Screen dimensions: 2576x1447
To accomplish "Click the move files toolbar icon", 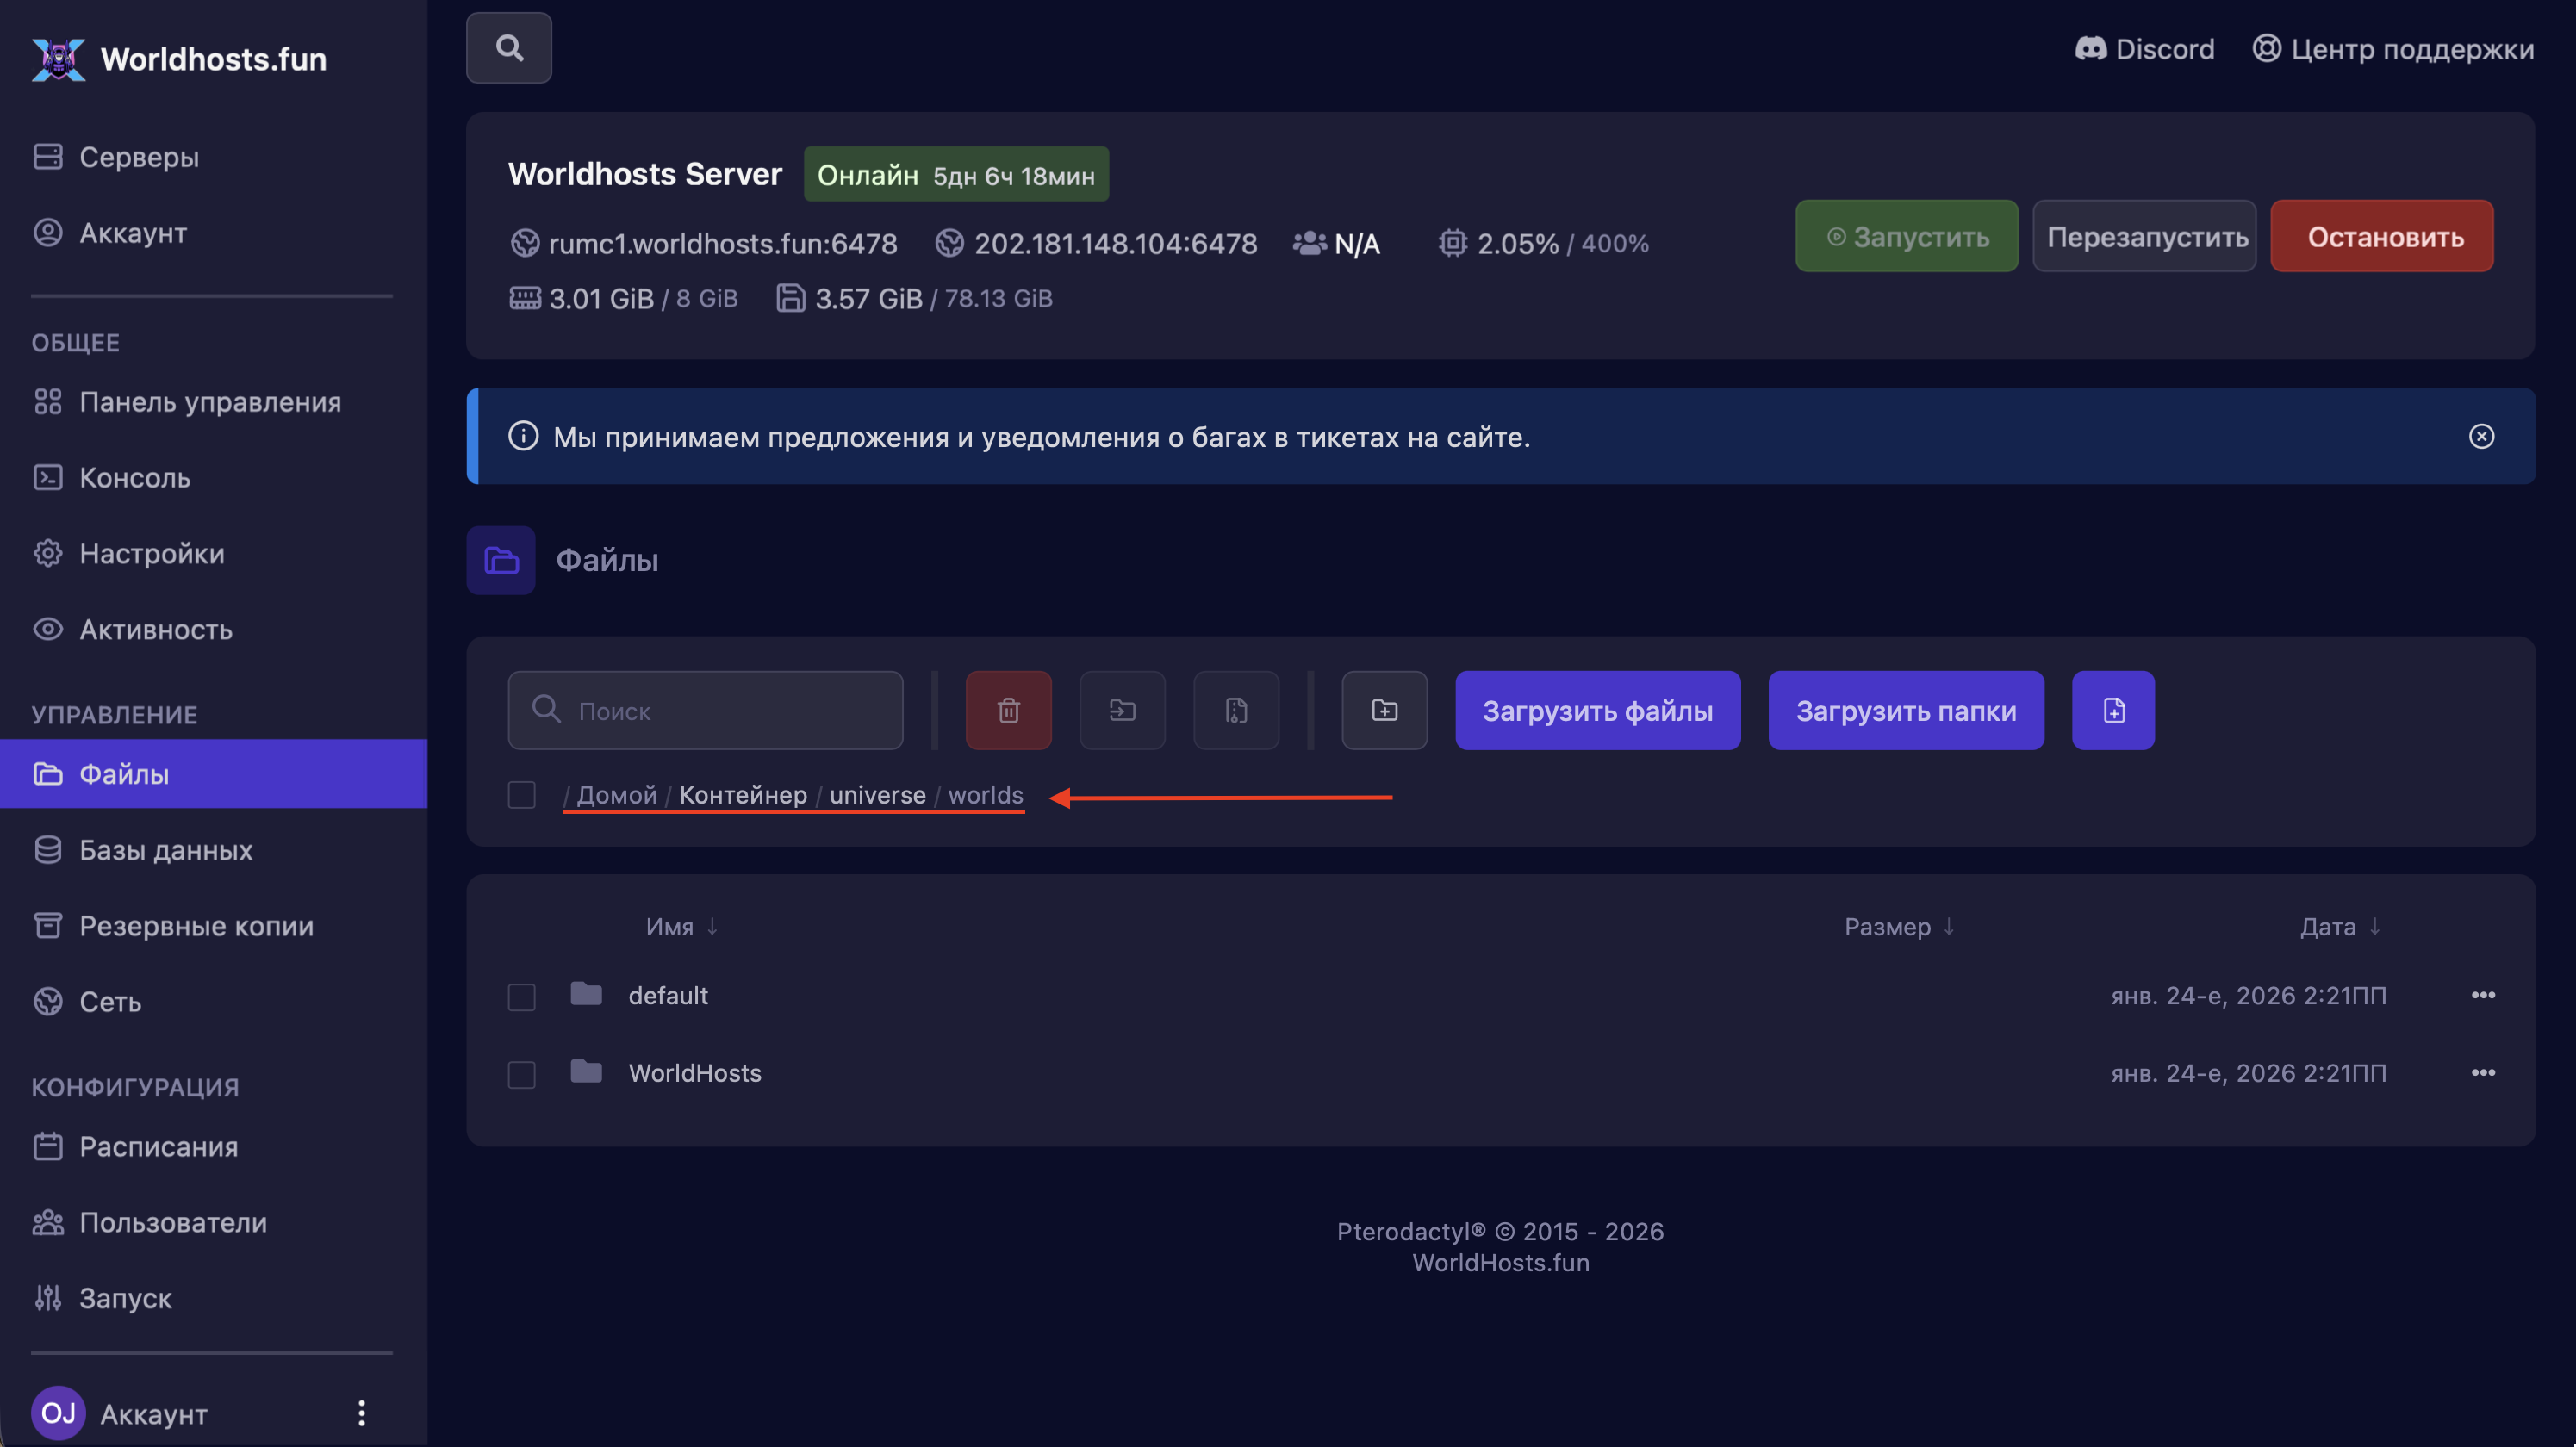I will (x=1122, y=710).
